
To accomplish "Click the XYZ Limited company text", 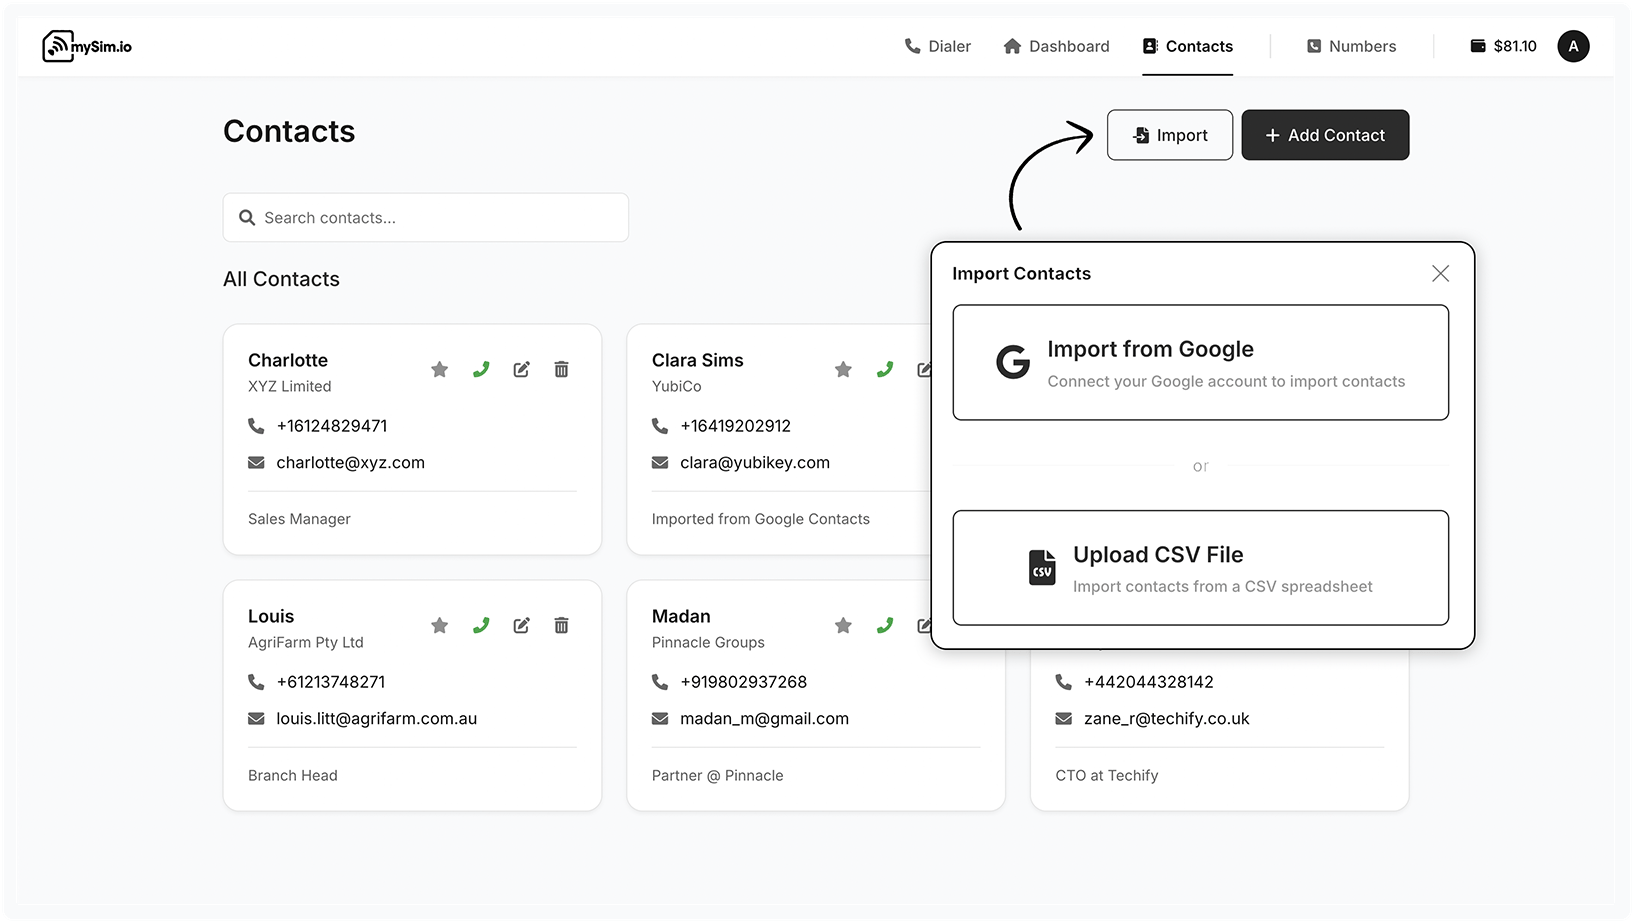I will point(290,386).
